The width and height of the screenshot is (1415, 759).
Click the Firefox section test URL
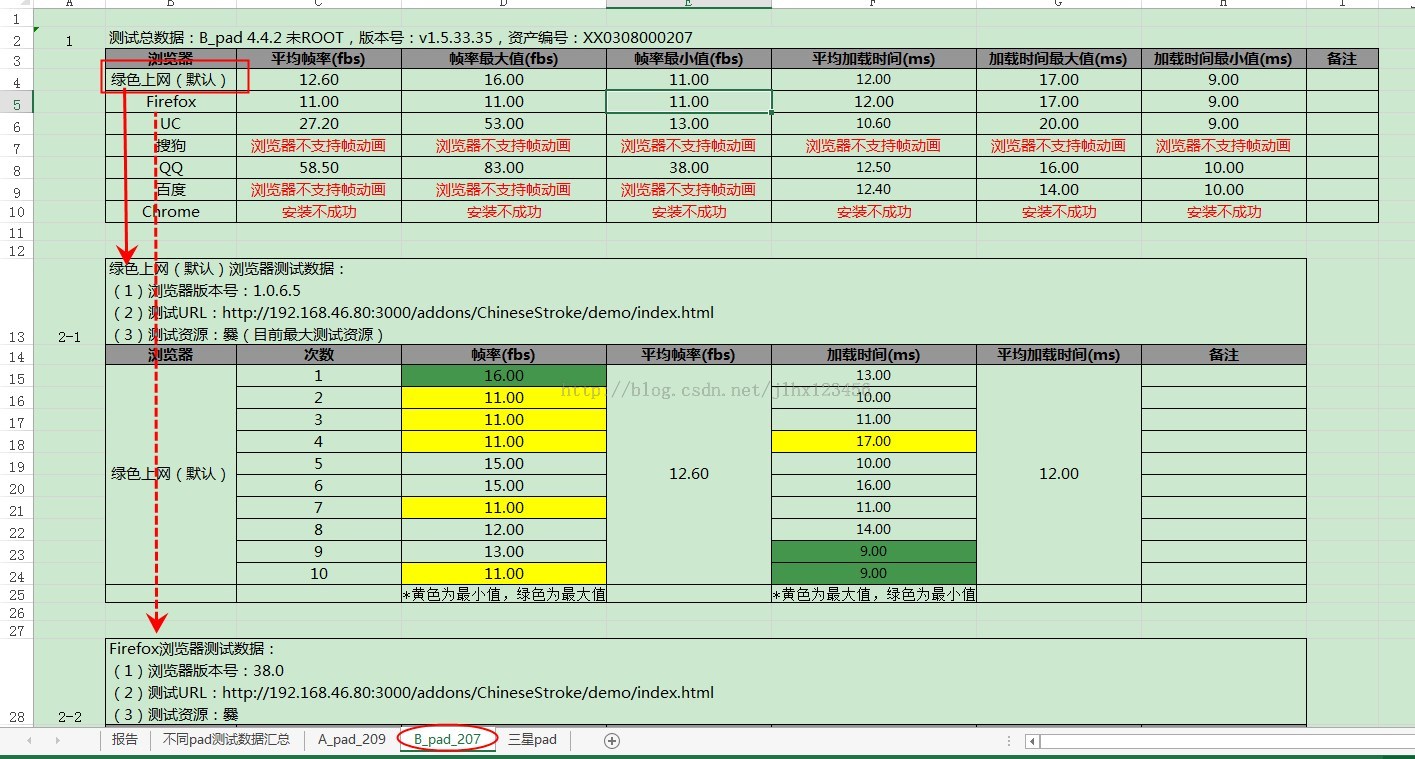[x=467, y=693]
